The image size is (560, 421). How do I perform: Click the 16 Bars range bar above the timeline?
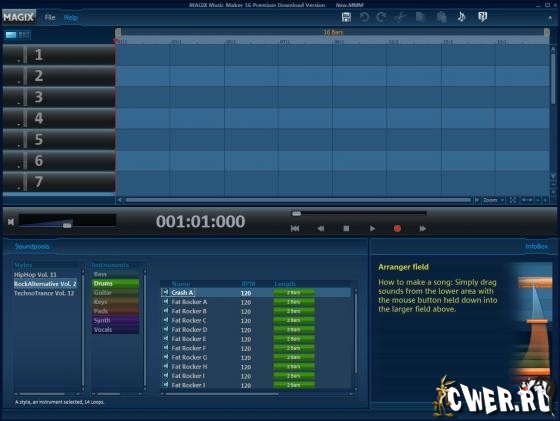pos(332,32)
